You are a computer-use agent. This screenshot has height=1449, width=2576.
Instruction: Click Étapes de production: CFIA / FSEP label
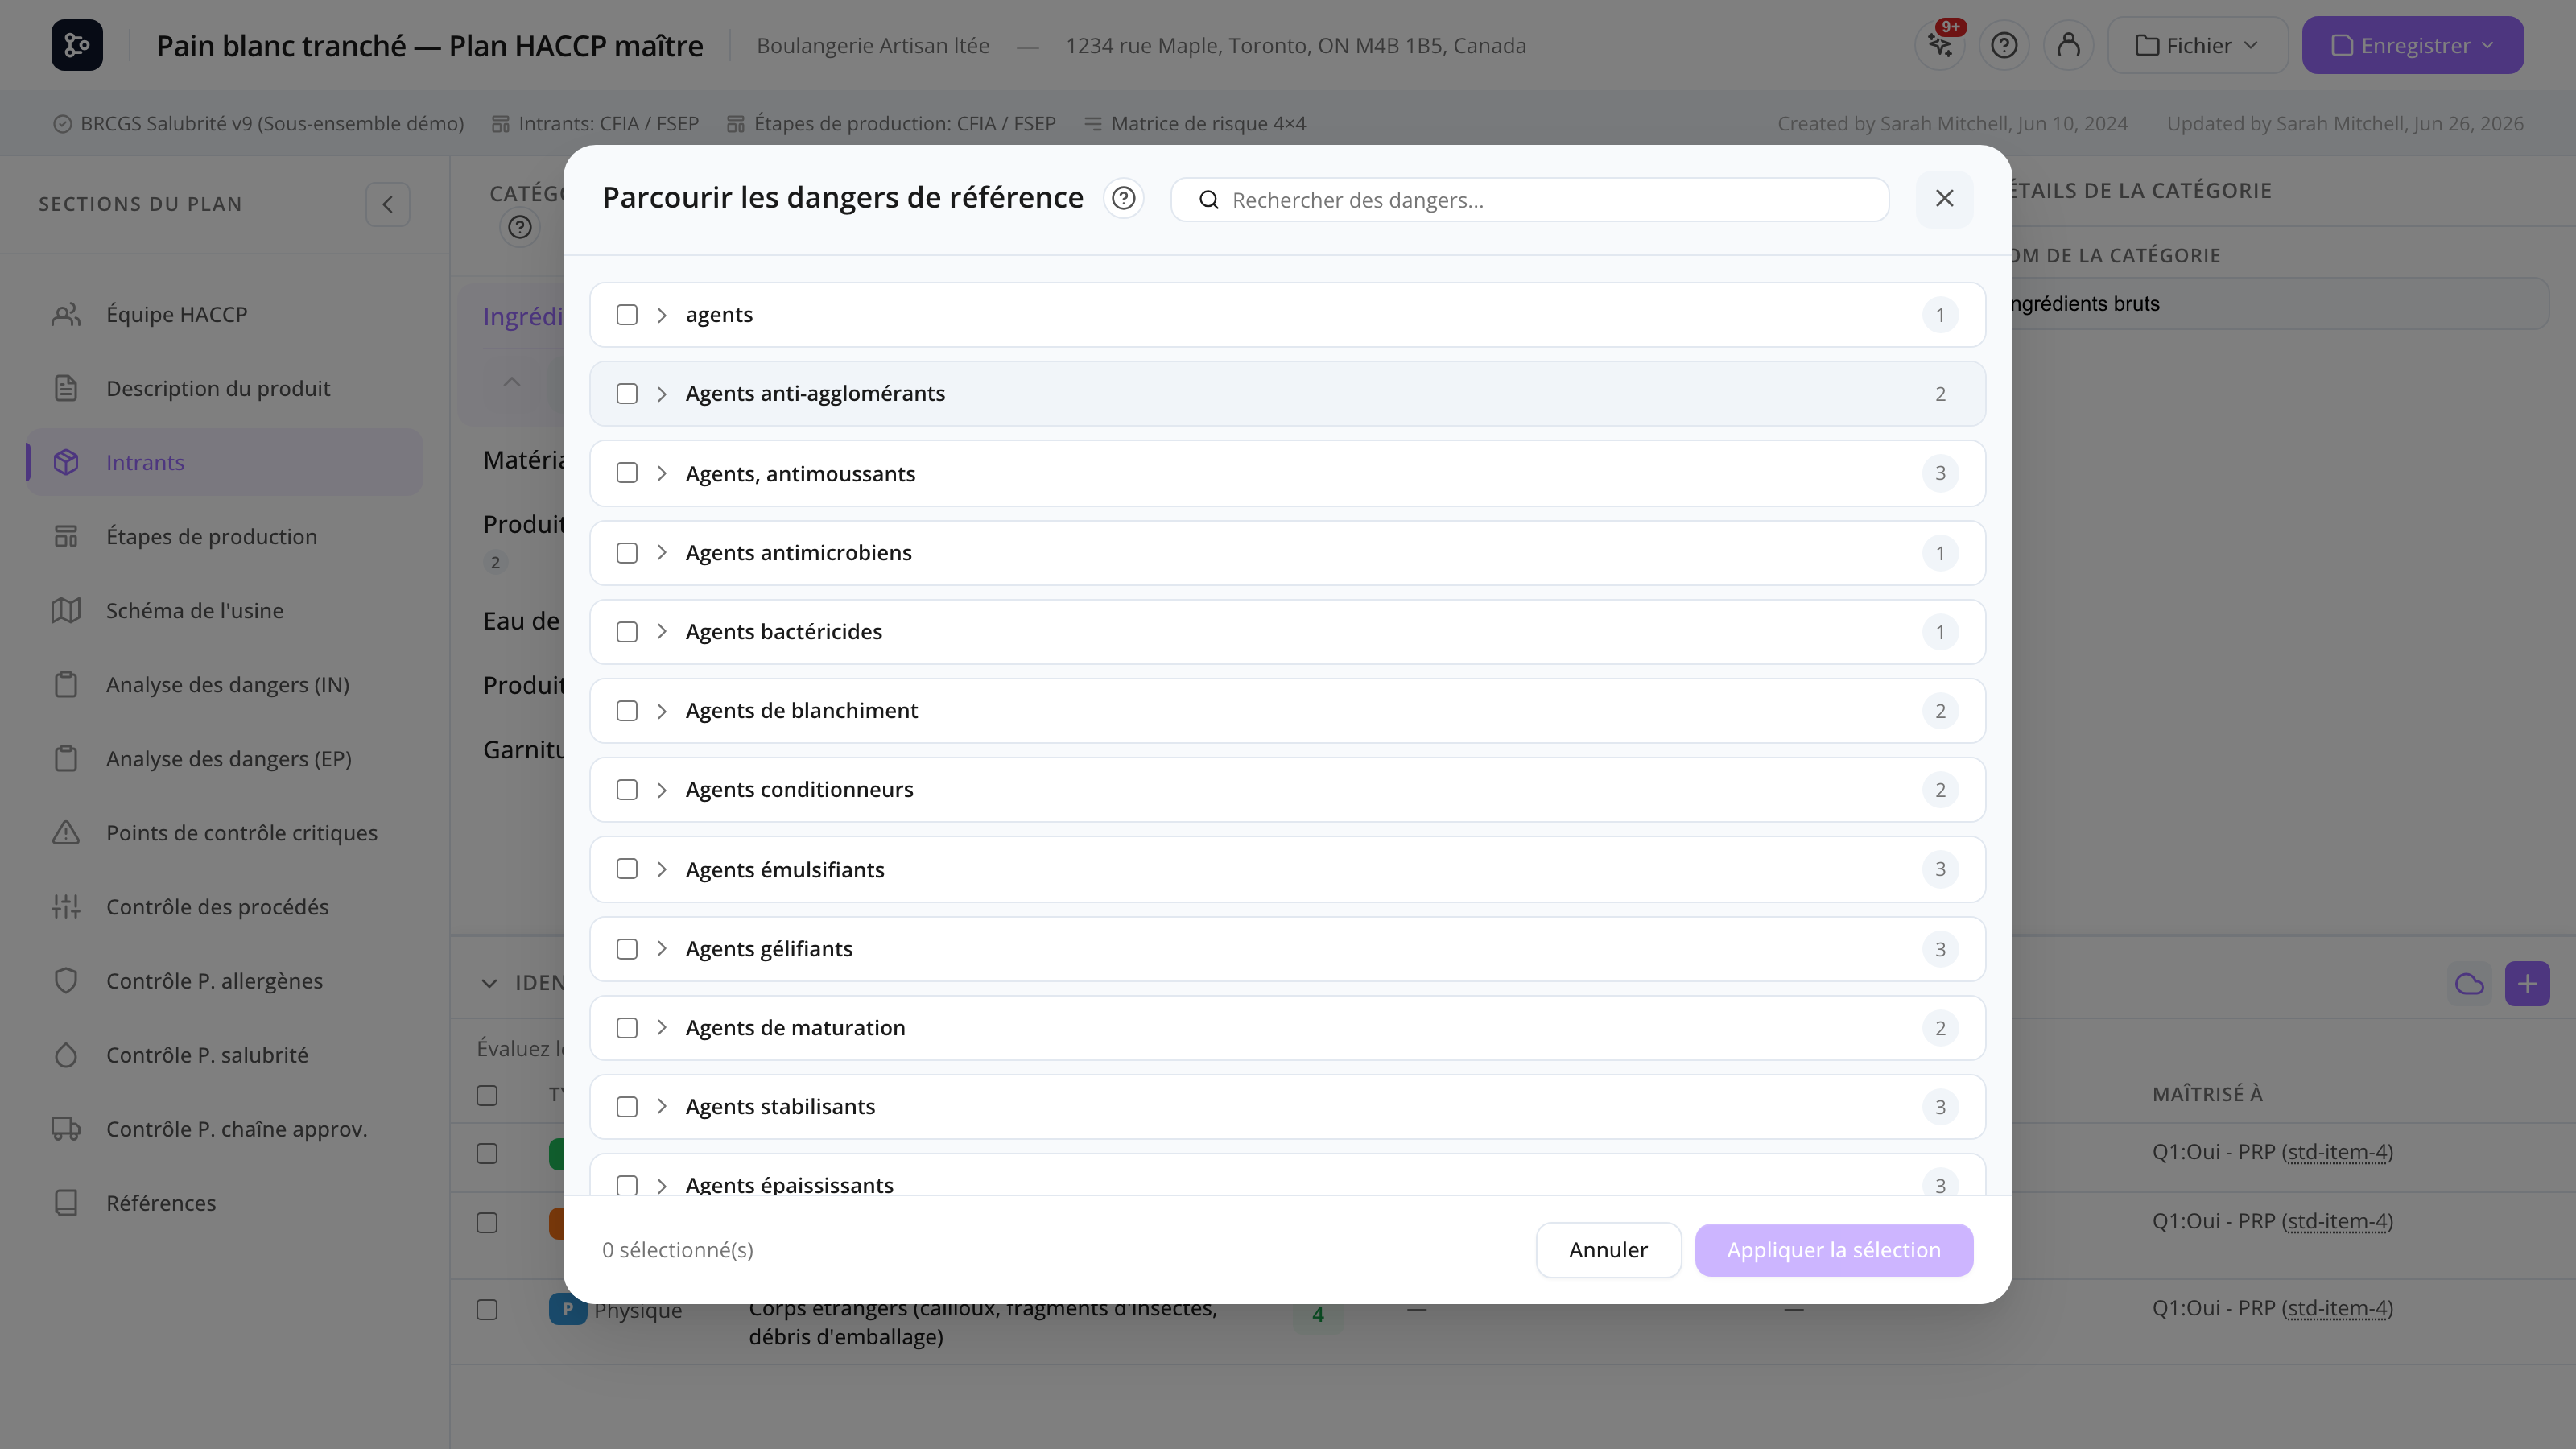[x=904, y=124]
